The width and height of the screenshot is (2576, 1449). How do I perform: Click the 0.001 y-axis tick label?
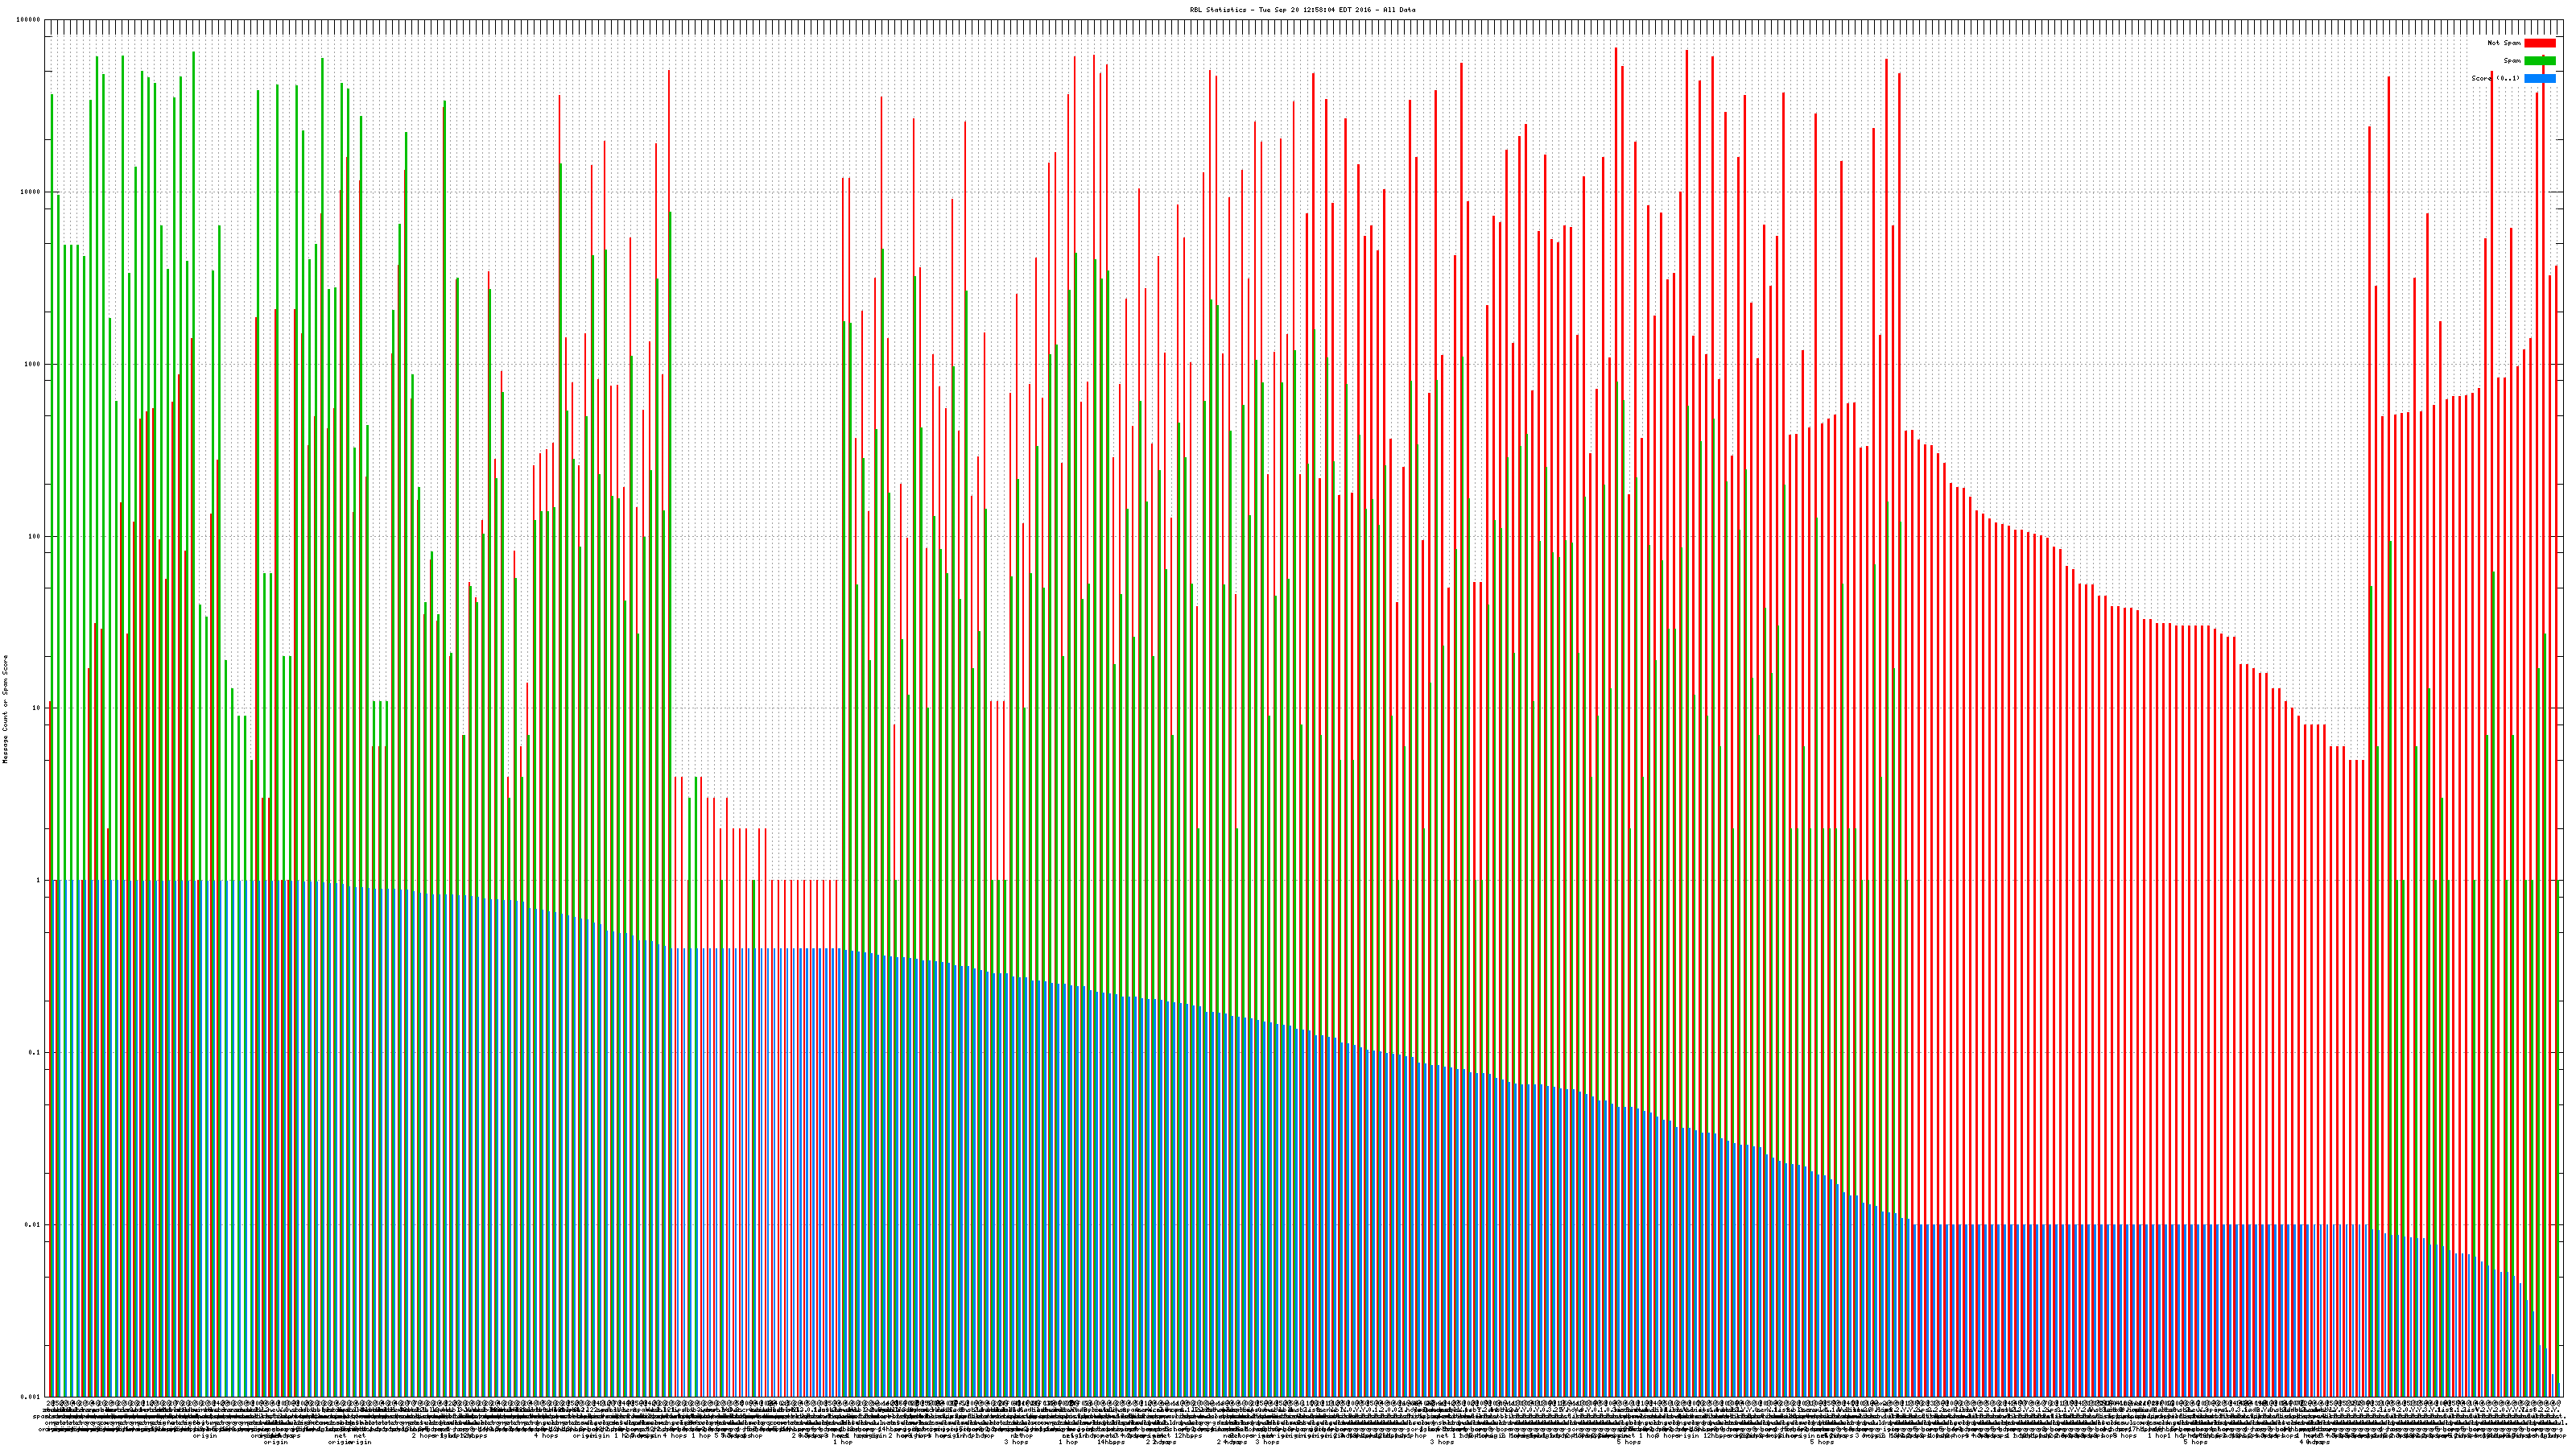click(31, 1396)
